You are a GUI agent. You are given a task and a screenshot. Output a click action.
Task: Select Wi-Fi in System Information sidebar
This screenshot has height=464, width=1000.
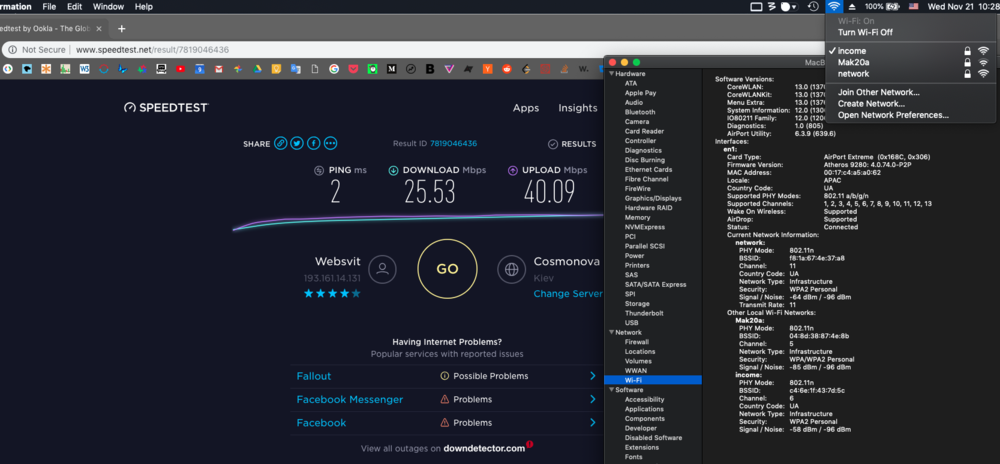point(653,381)
